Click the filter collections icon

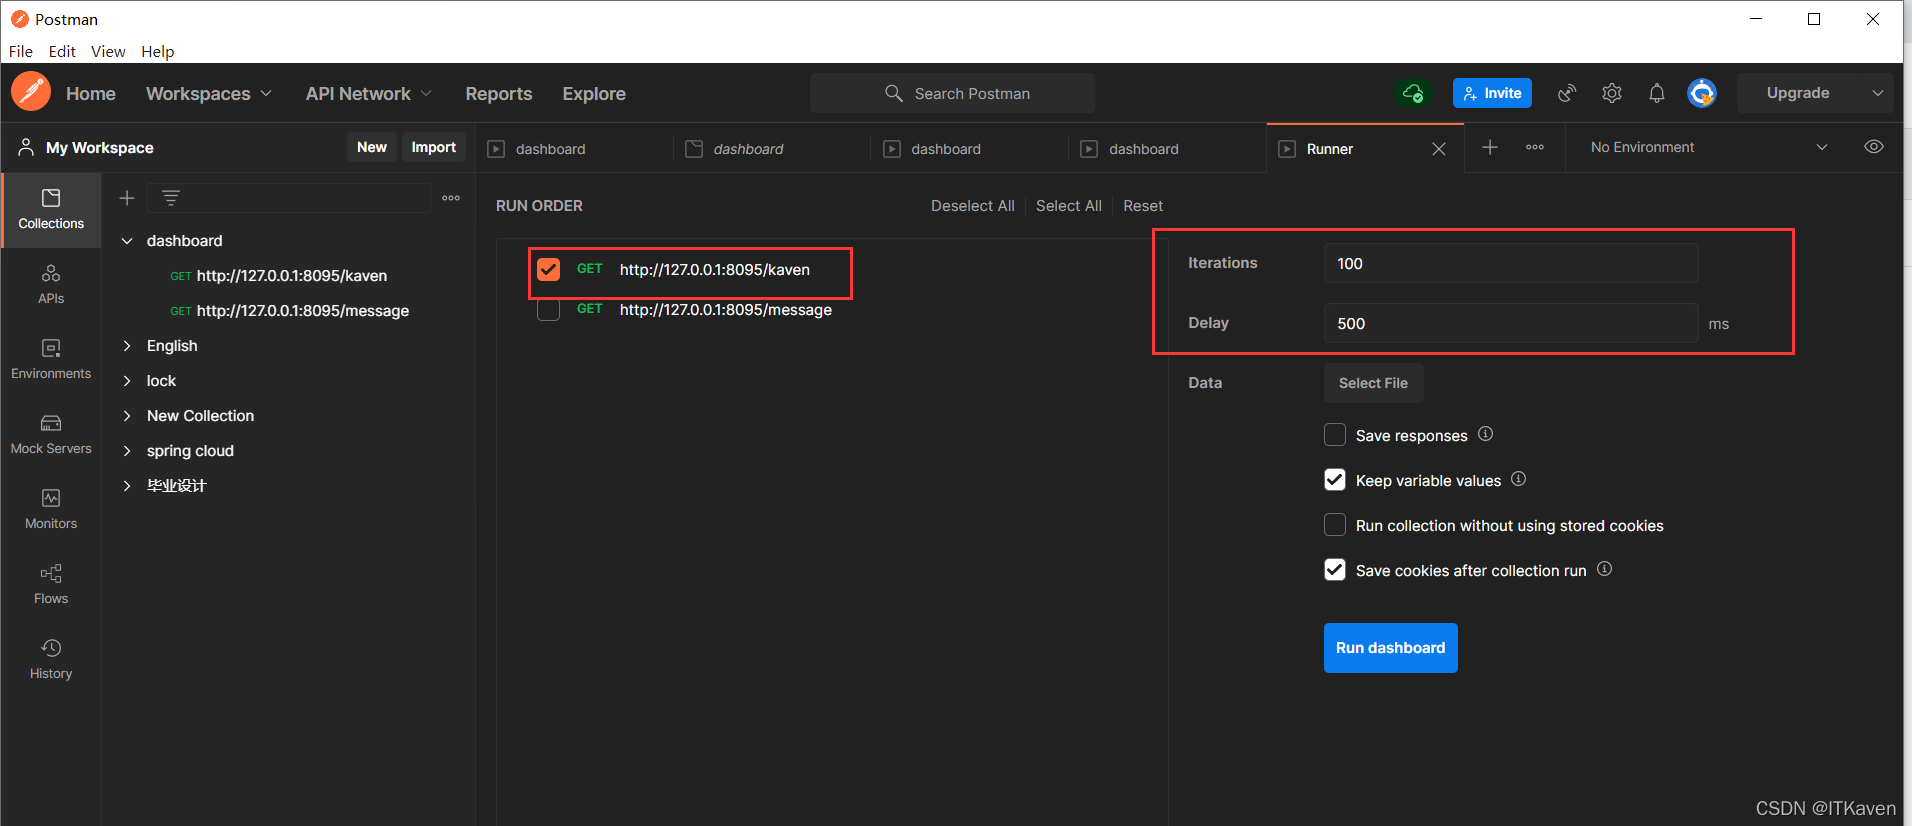click(x=171, y=198)
